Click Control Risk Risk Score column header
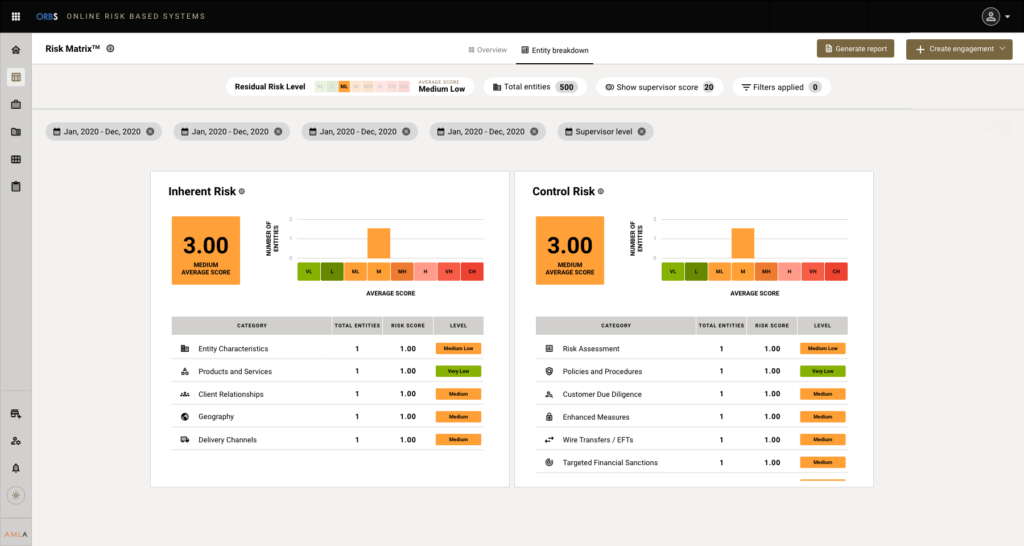 772,325
